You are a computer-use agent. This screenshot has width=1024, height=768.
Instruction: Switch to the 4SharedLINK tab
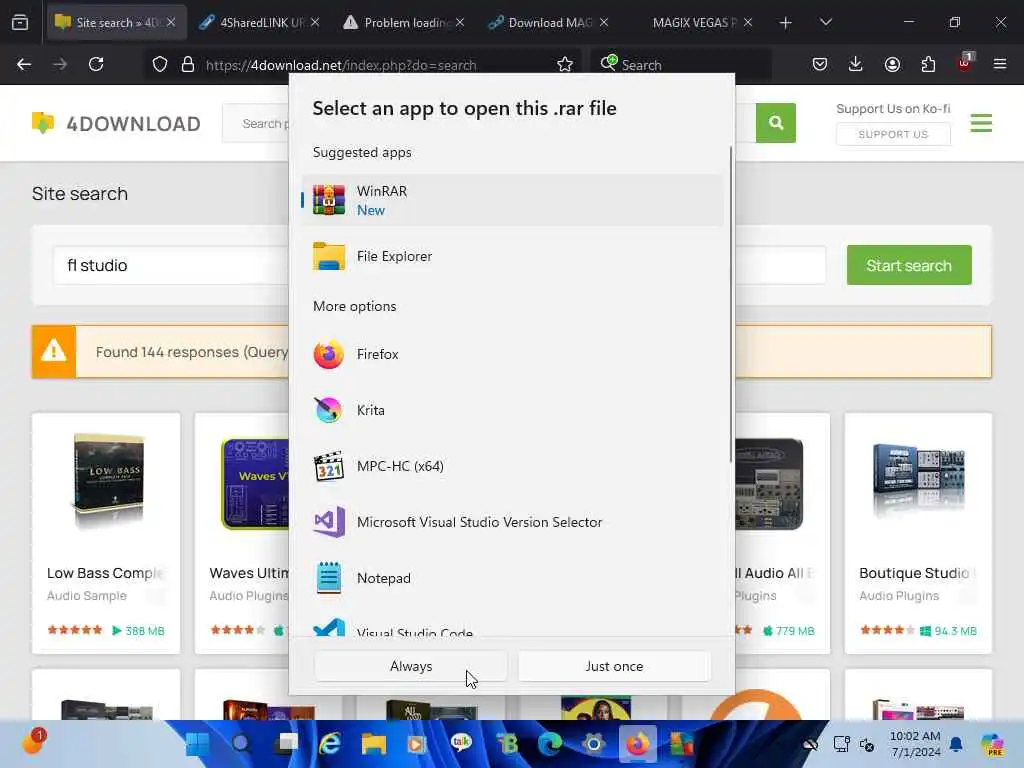tap(259, 22)
